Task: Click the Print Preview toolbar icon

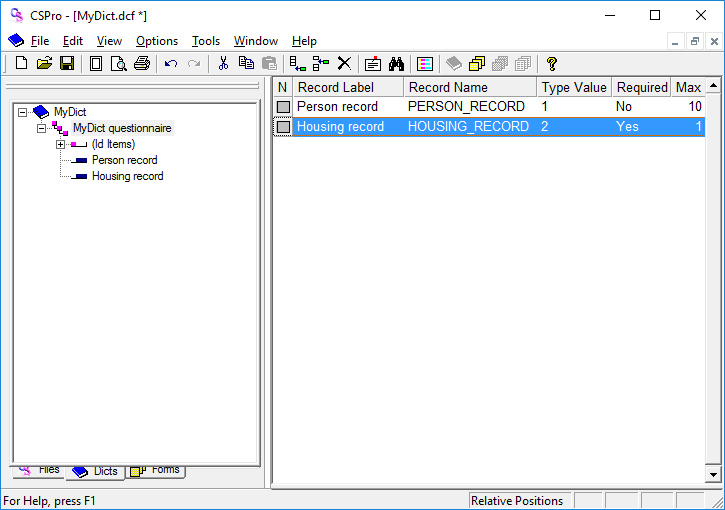Action: 118,64
